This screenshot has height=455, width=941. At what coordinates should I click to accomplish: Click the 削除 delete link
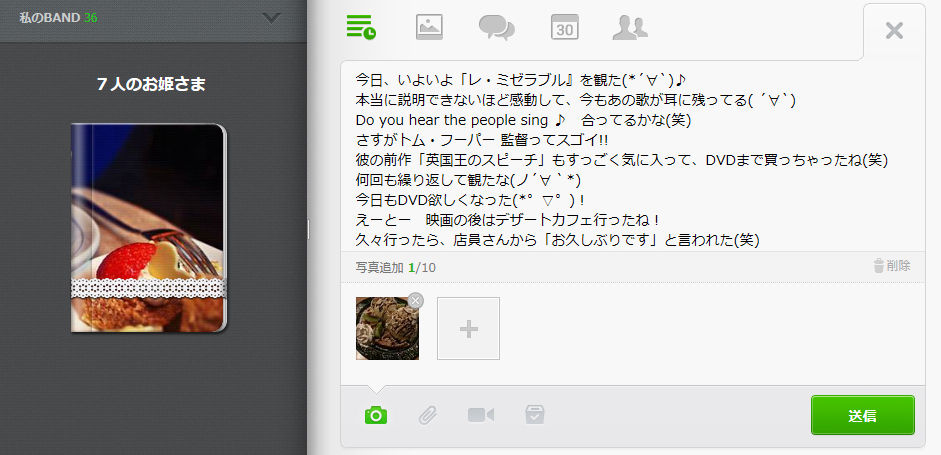[x=892, y=266]
